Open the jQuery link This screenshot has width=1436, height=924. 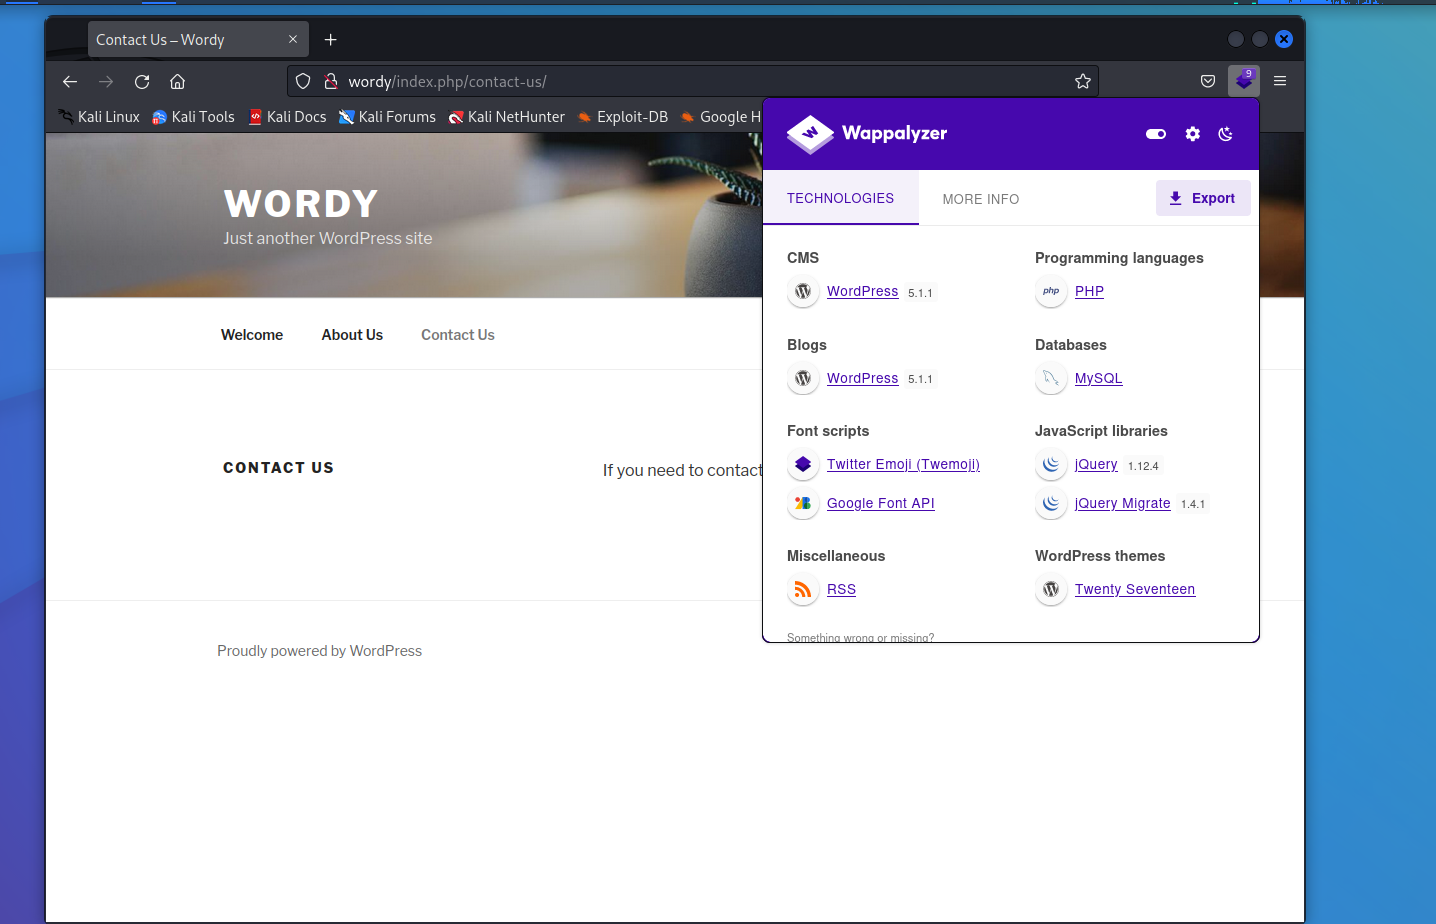(x=1096, y=464)
